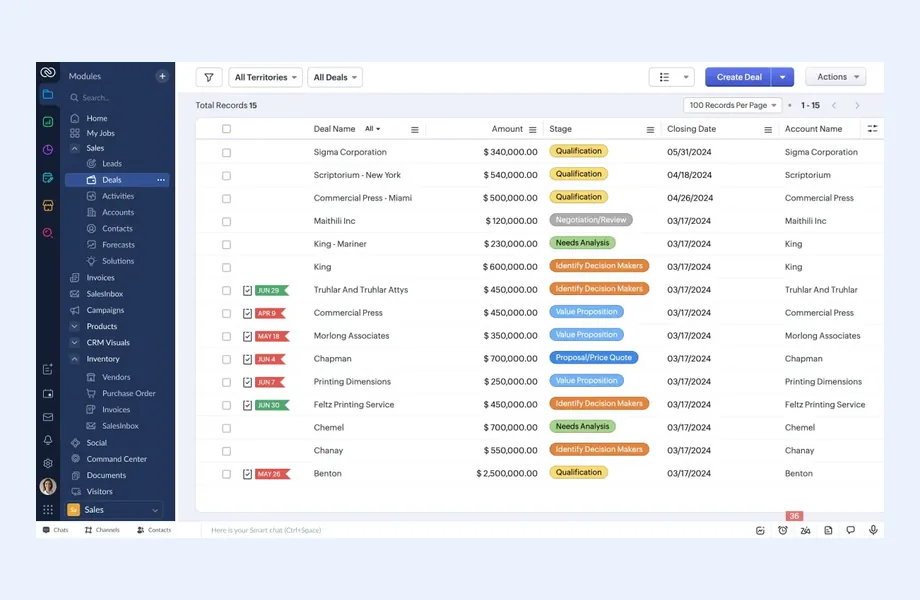Screen dimensions: 920x600
Task: Open the Sales workspace switcher at sidebar bottom
Action: pyautogui.click(x=113, y=510)
